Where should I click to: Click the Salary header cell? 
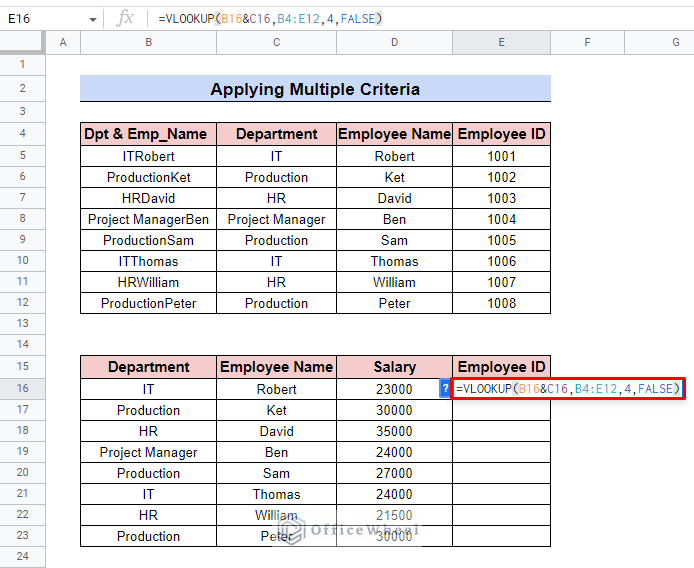pos(394,367)
